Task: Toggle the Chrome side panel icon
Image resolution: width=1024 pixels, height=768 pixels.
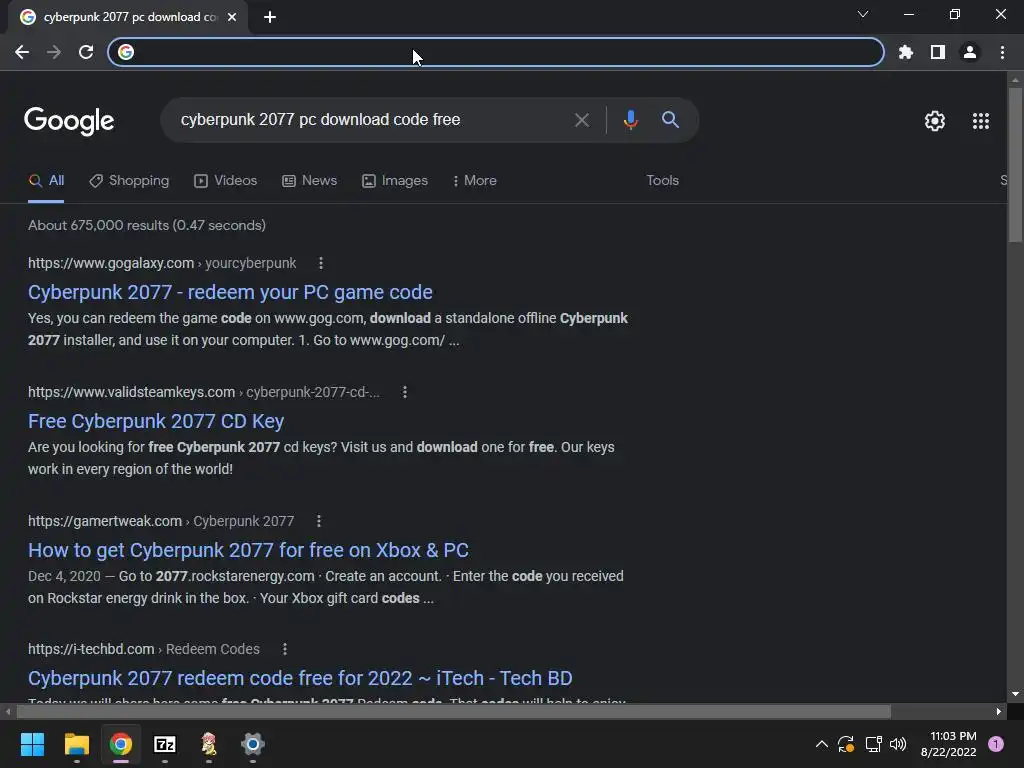Action: 937,52
